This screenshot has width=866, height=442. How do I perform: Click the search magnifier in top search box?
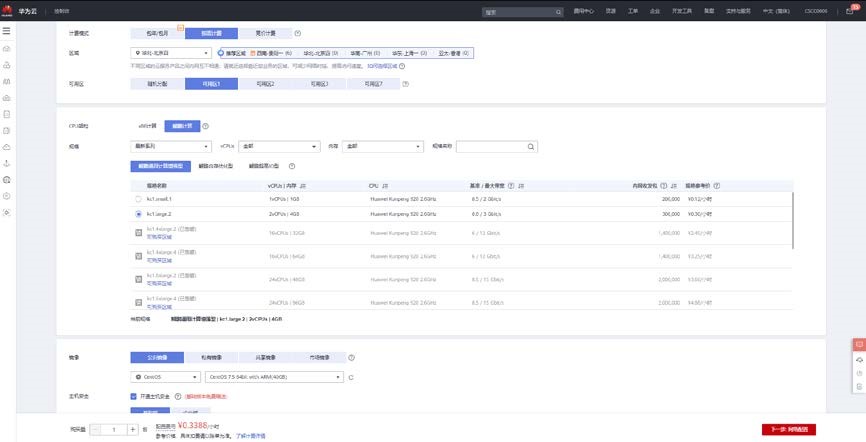558,12
